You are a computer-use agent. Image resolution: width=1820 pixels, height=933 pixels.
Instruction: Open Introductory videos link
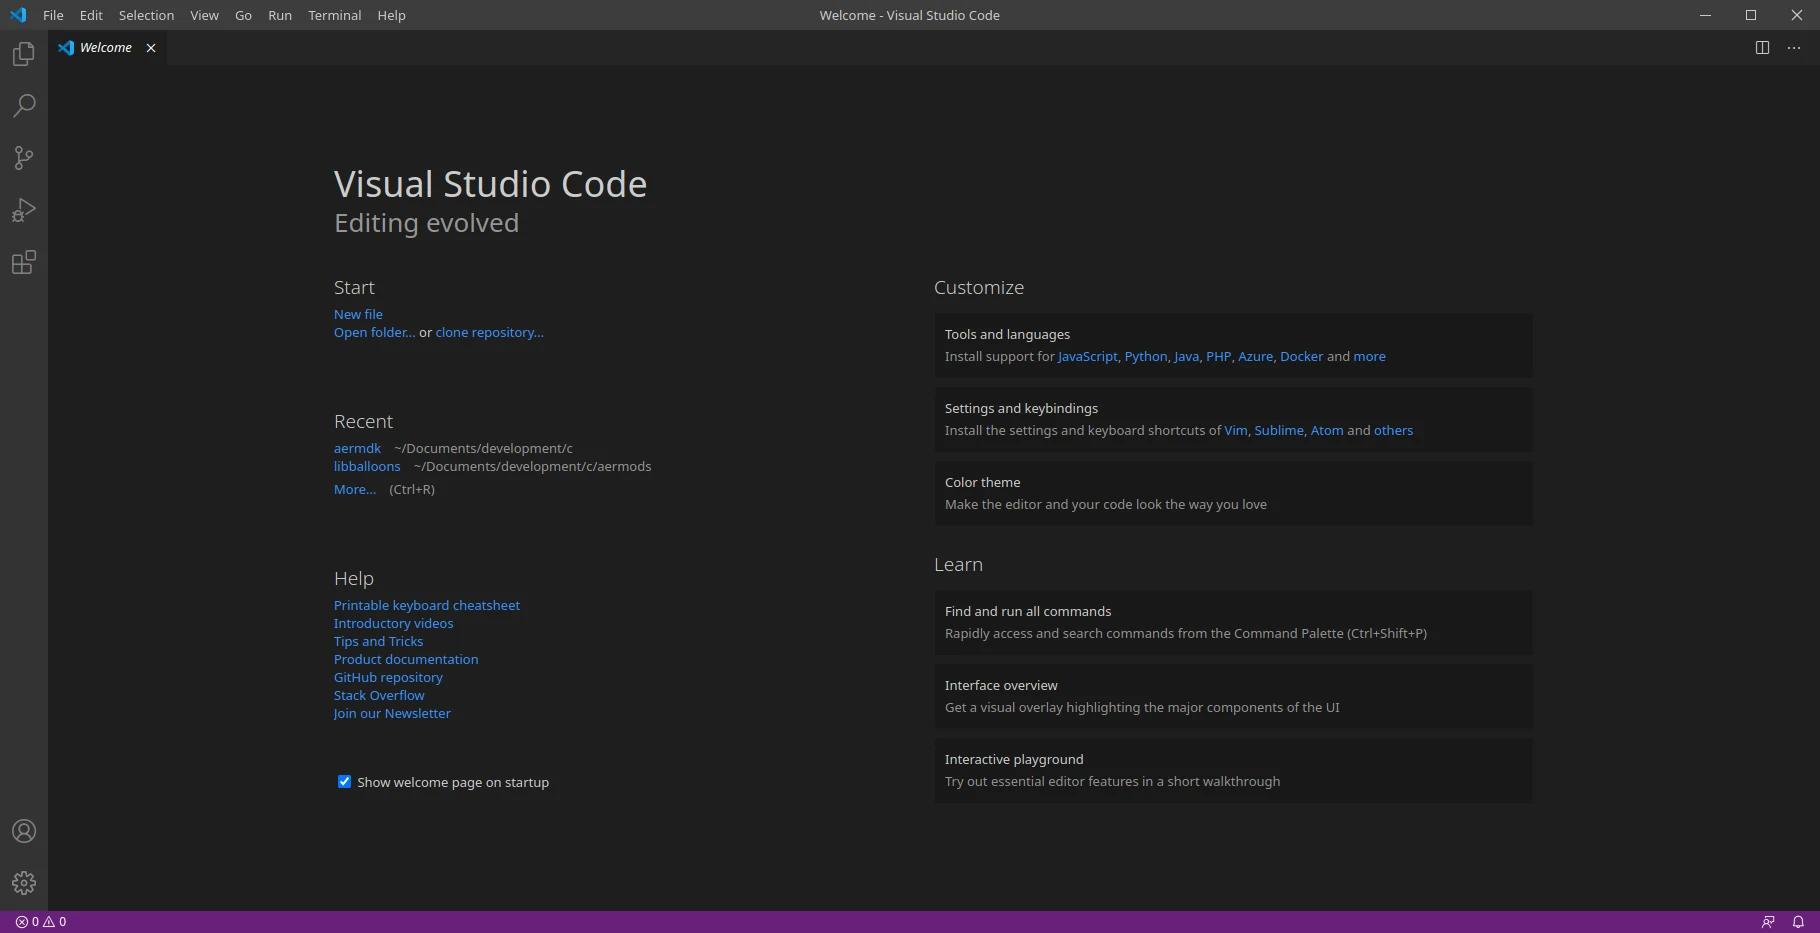click(x=393, y=623)
